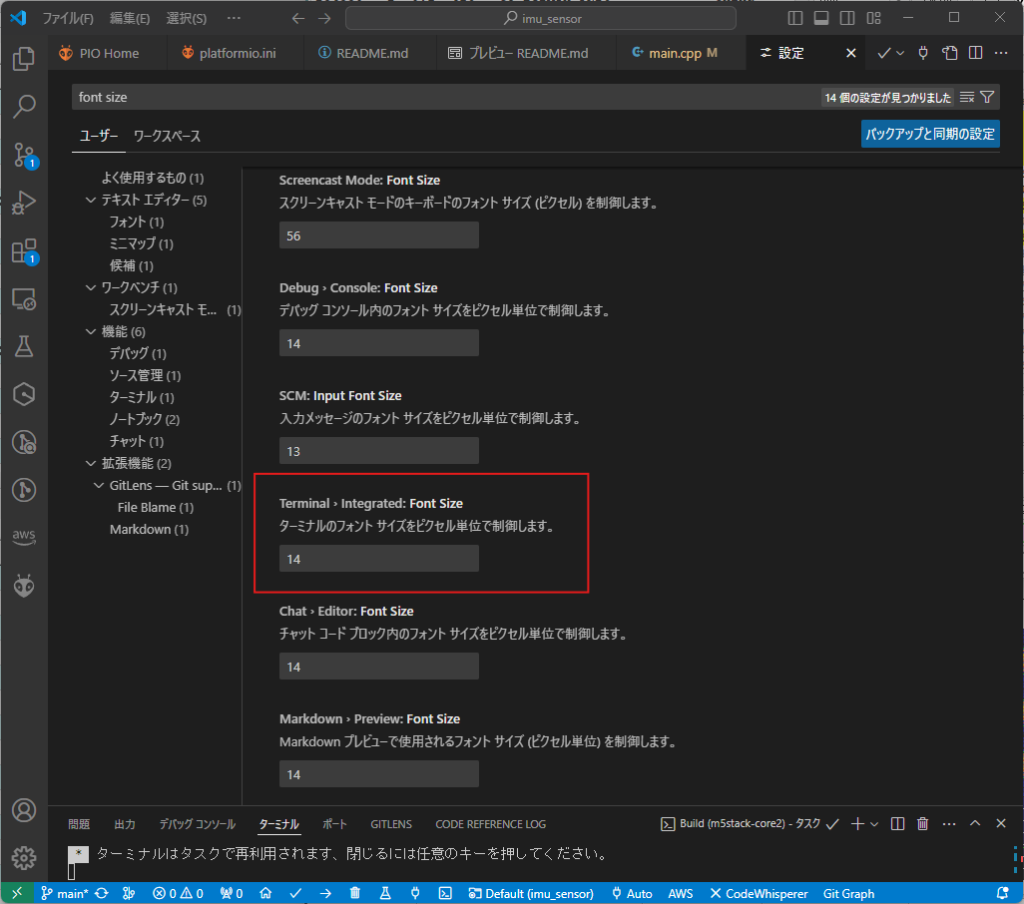Open the AWS Toolkit panel

point(24,538)
